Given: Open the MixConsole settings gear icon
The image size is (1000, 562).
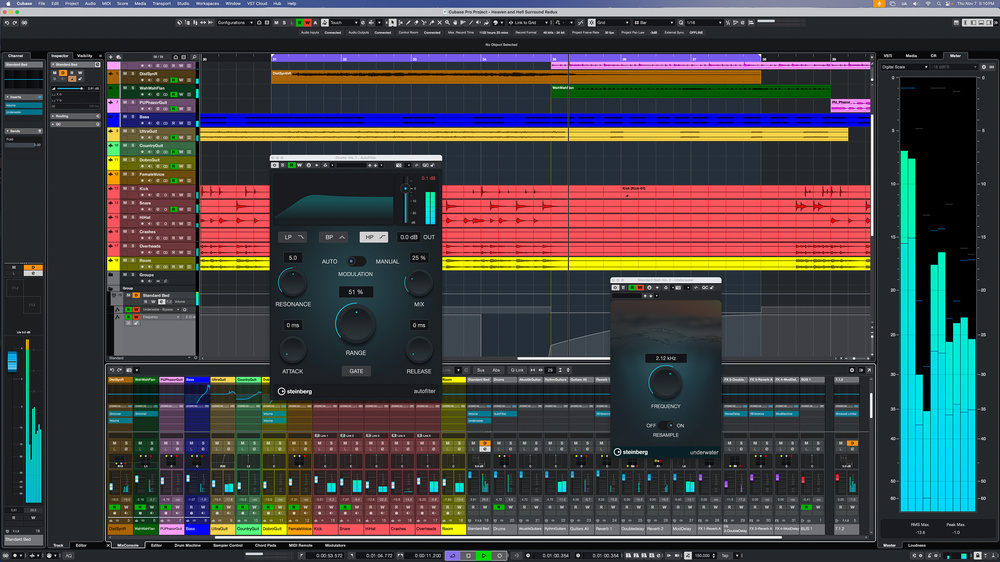Looking at the screenshot, I should click(851, 370).
